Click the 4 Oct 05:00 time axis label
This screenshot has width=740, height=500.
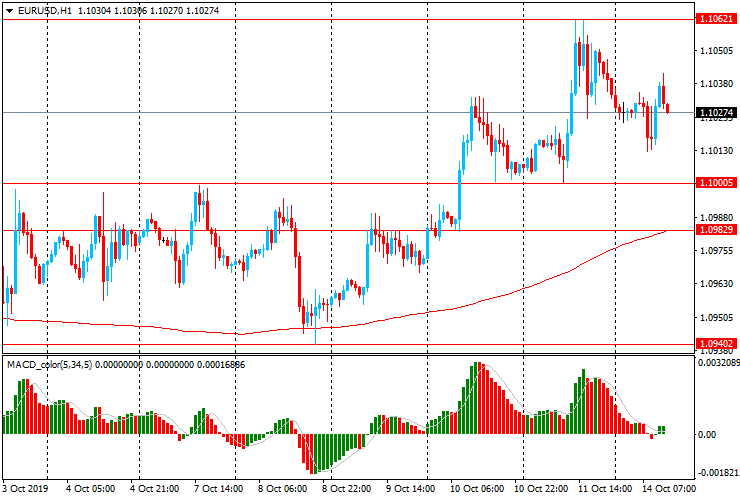tap(90, 489)
